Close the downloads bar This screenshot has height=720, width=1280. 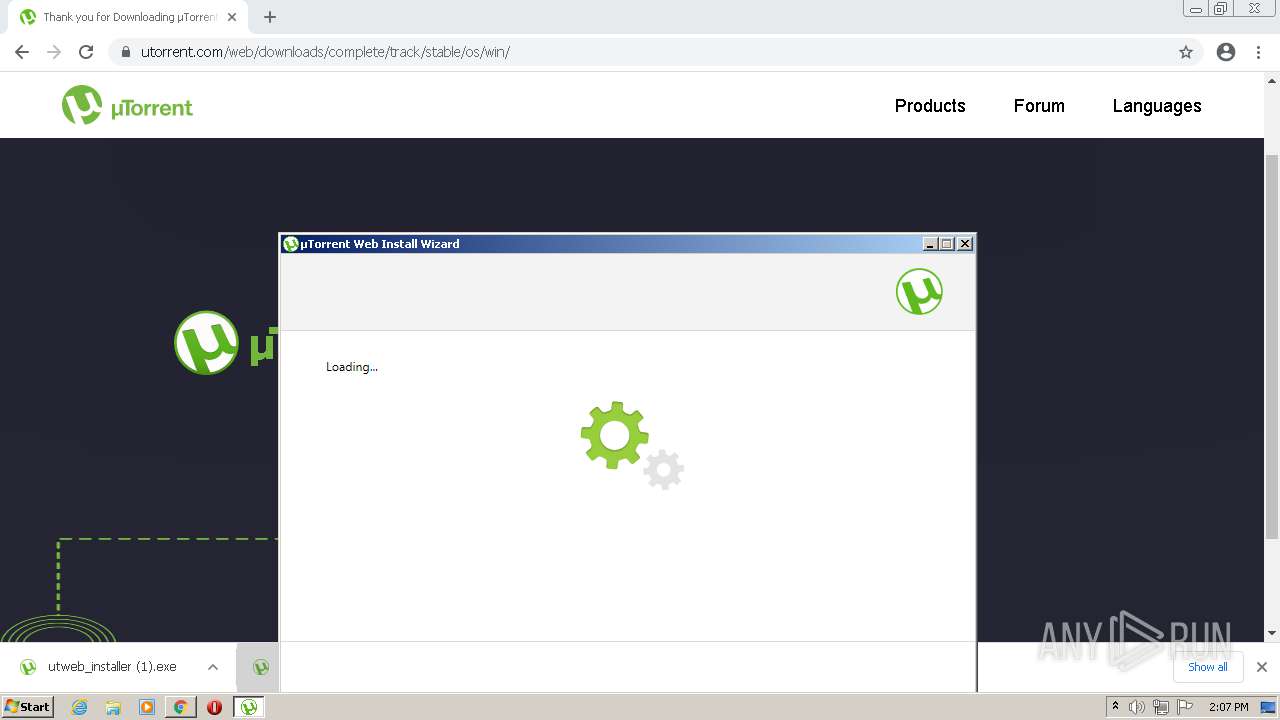click(1262, 667)
